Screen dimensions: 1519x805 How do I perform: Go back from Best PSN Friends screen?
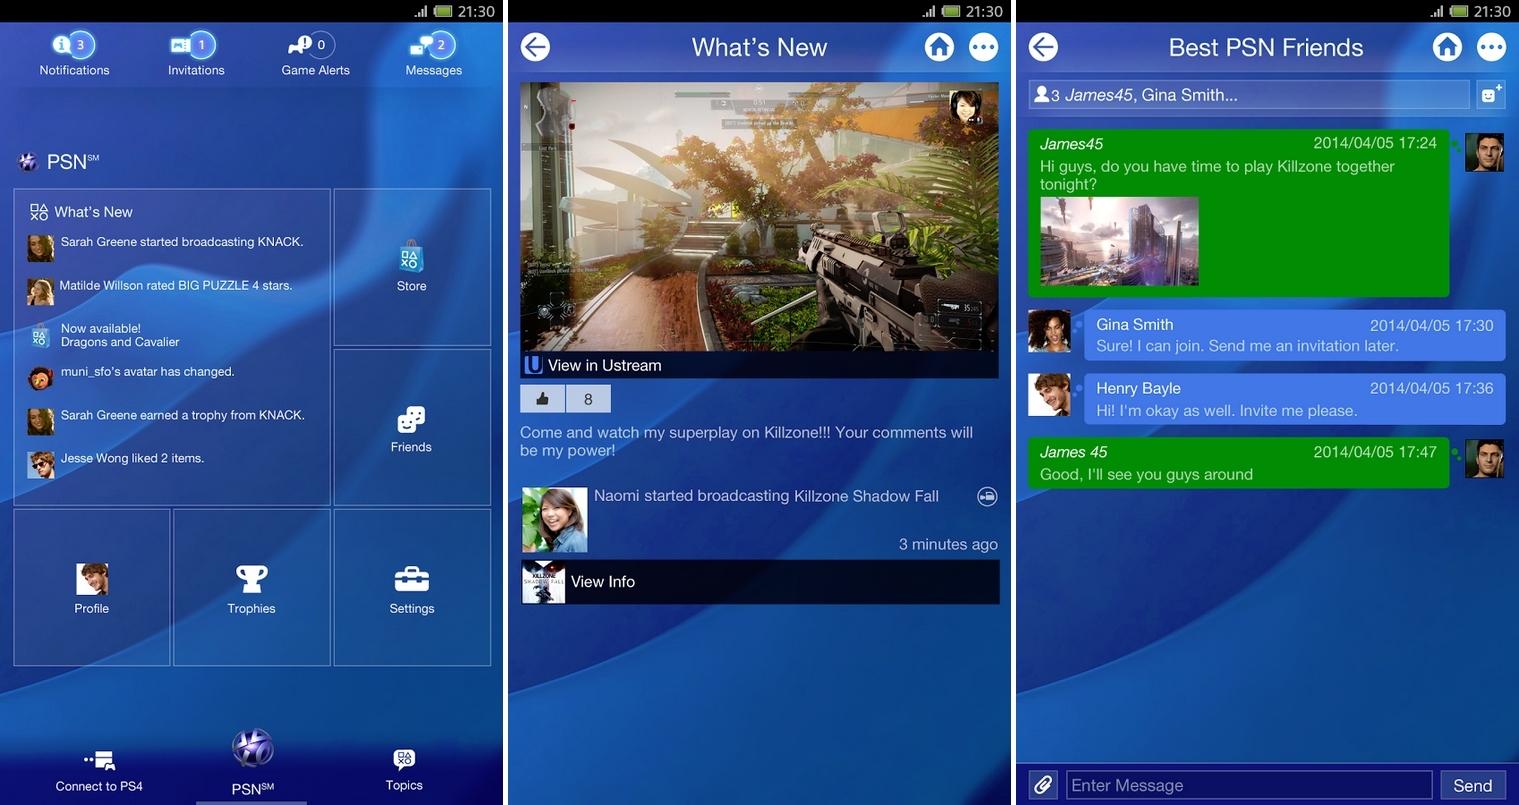click(1043, 47)
